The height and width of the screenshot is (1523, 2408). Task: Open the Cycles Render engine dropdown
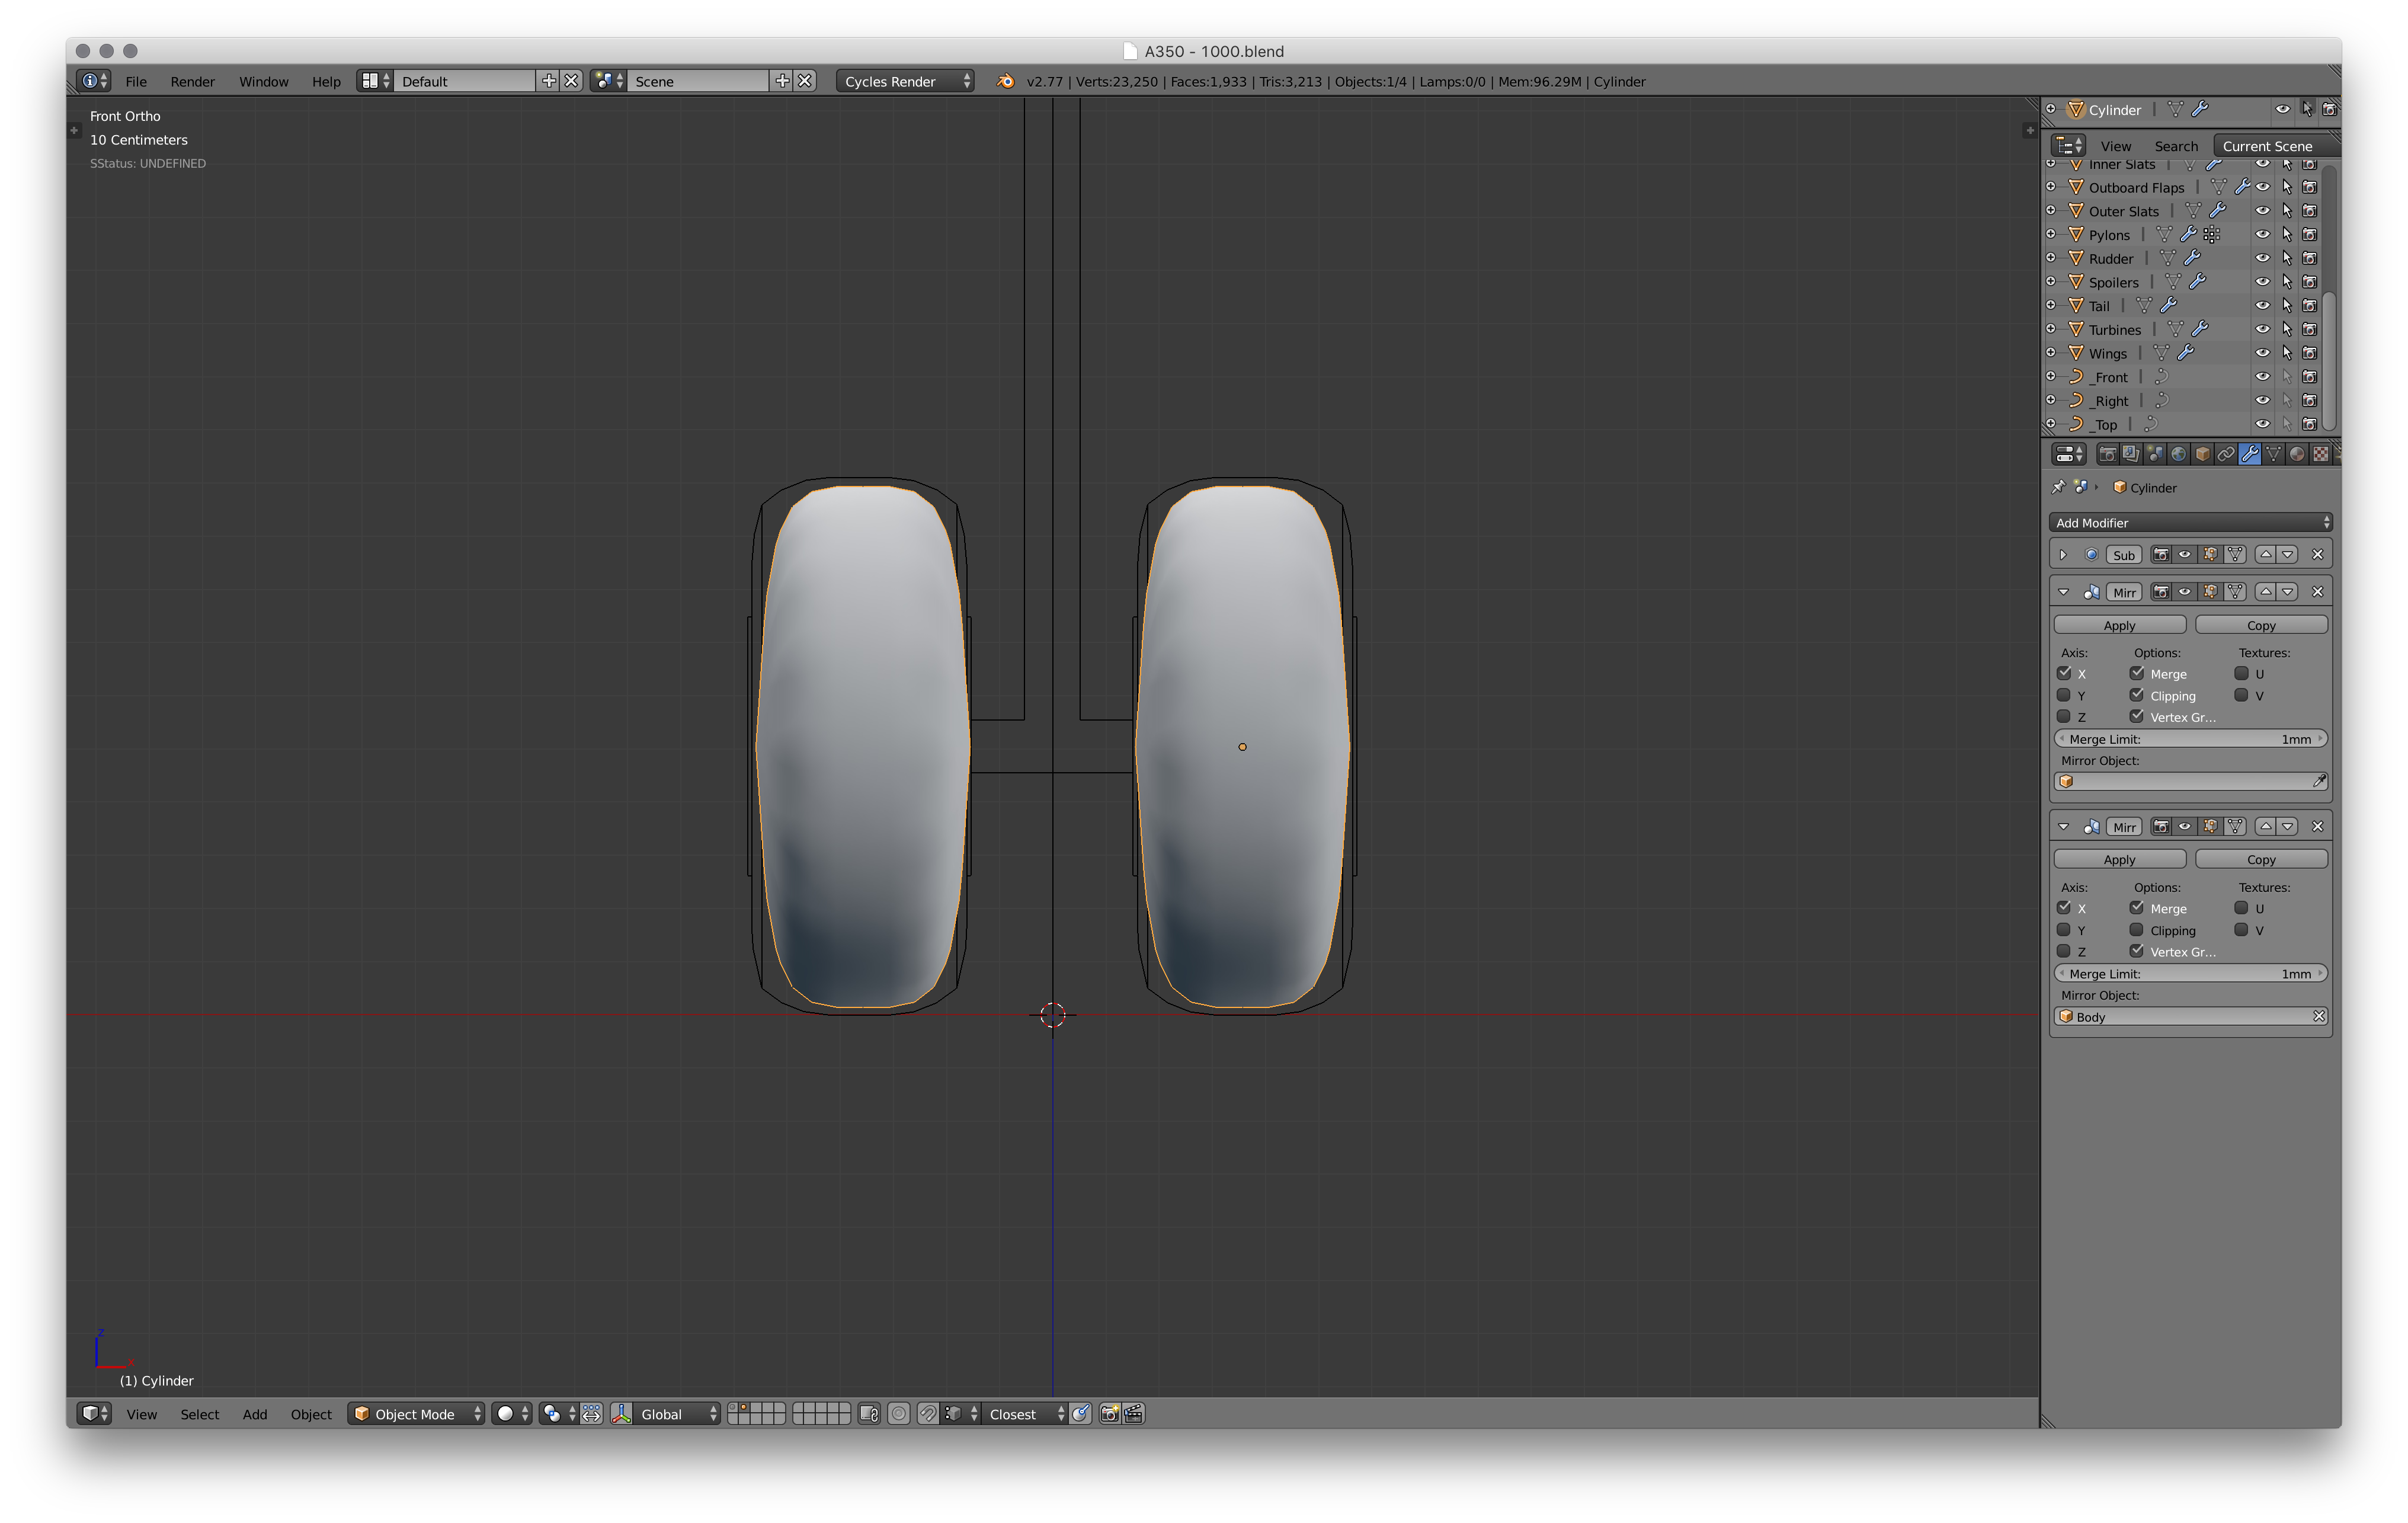point(905,81)
